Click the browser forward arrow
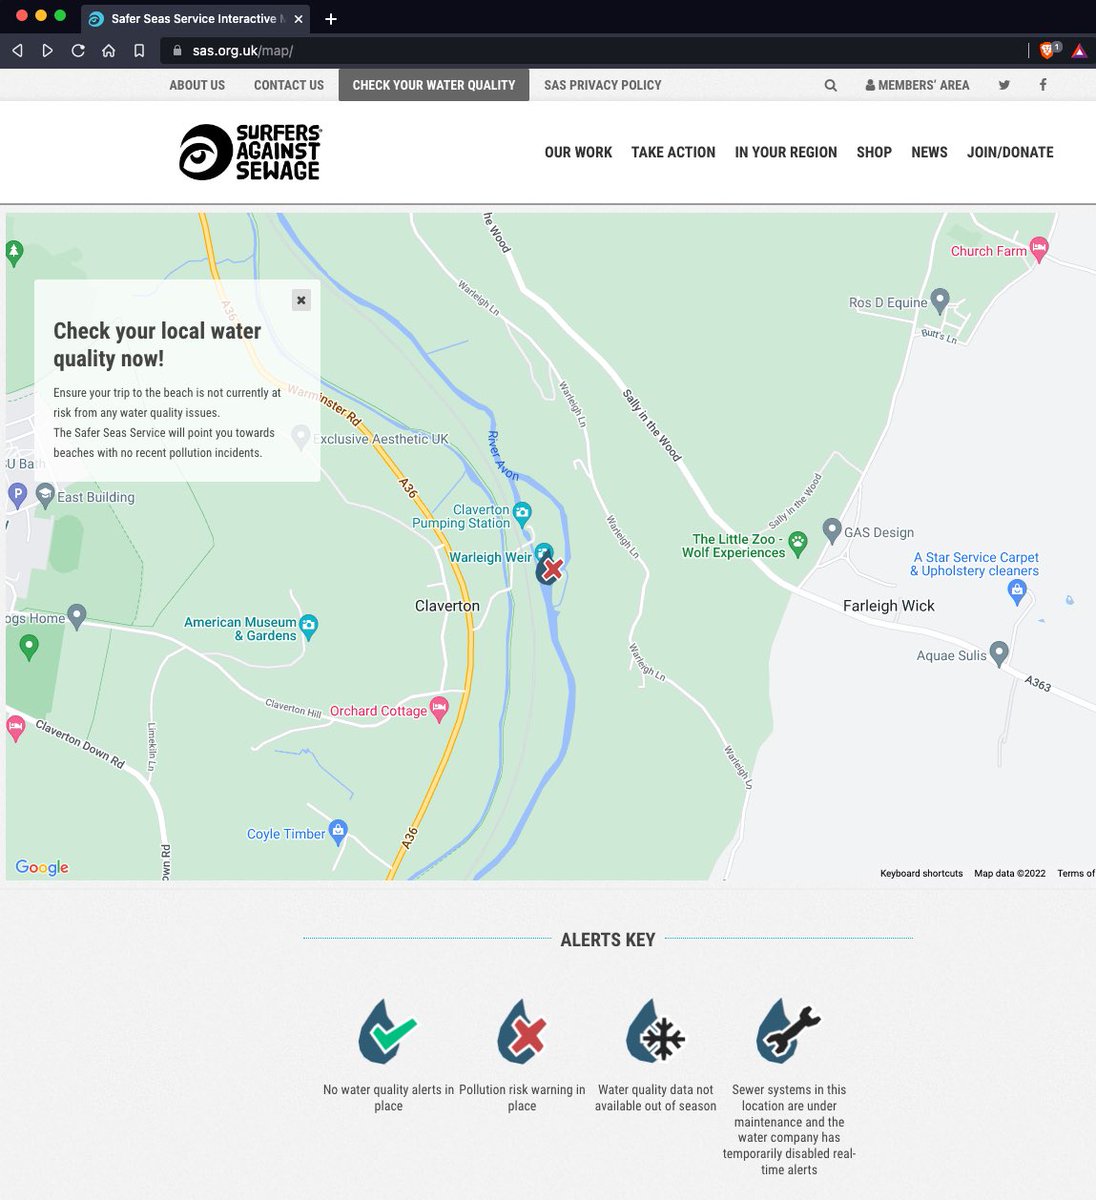Screen dimensions: 1096x1200 coord(47,50)
